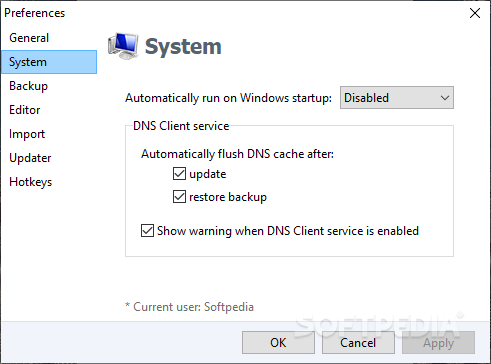This screenshot has height=364, width=491.
Task: Click 'Automatically run on Windows startup' label
Action: click(x=228, y=98)
